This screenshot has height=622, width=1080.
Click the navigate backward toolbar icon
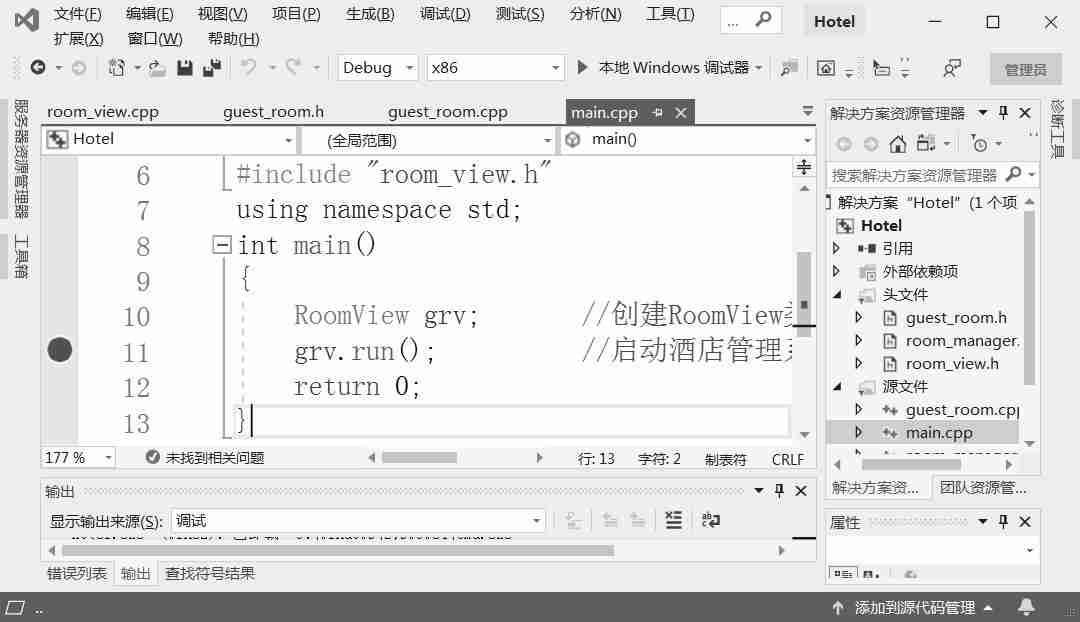point(38,68)
